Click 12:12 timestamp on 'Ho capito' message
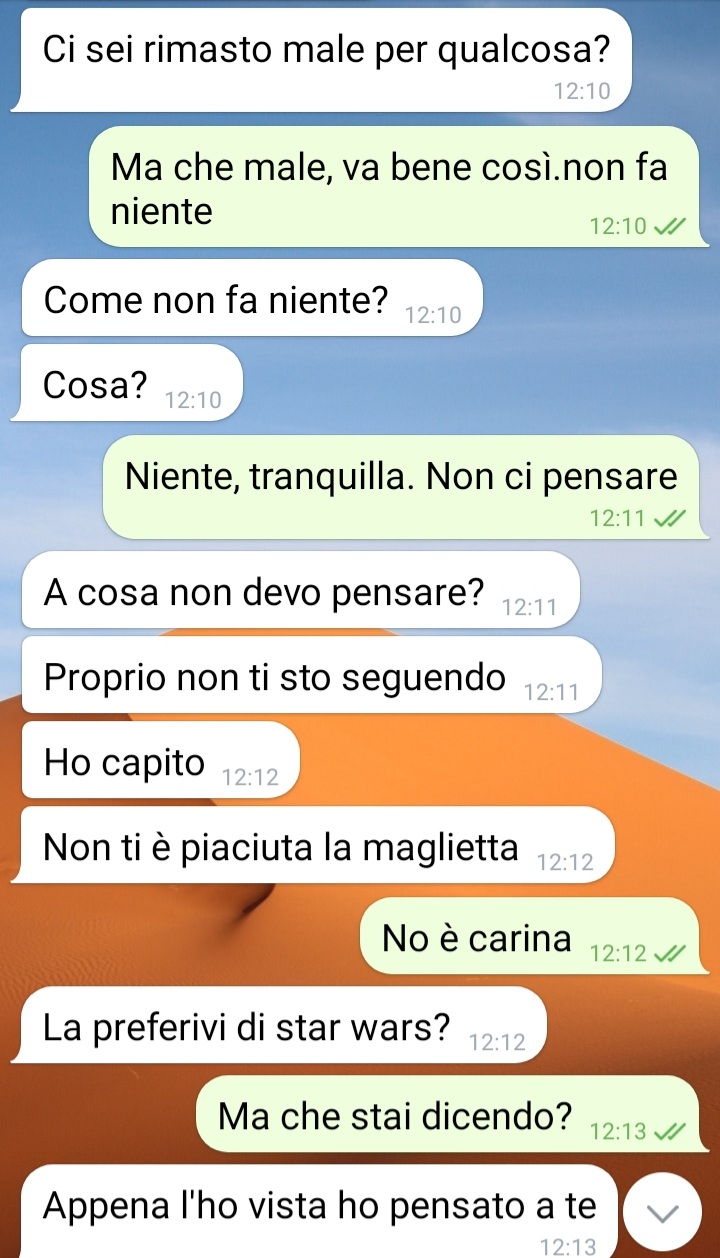 [249, 778]
